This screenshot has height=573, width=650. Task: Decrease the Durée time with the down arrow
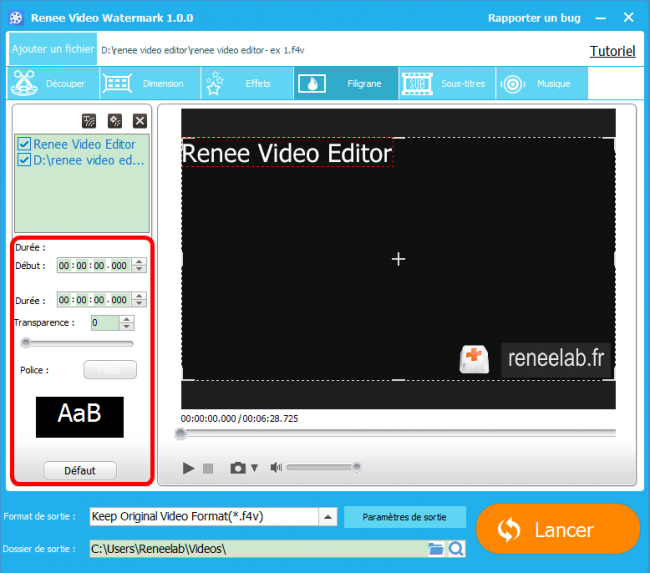(x=139, y=303)
